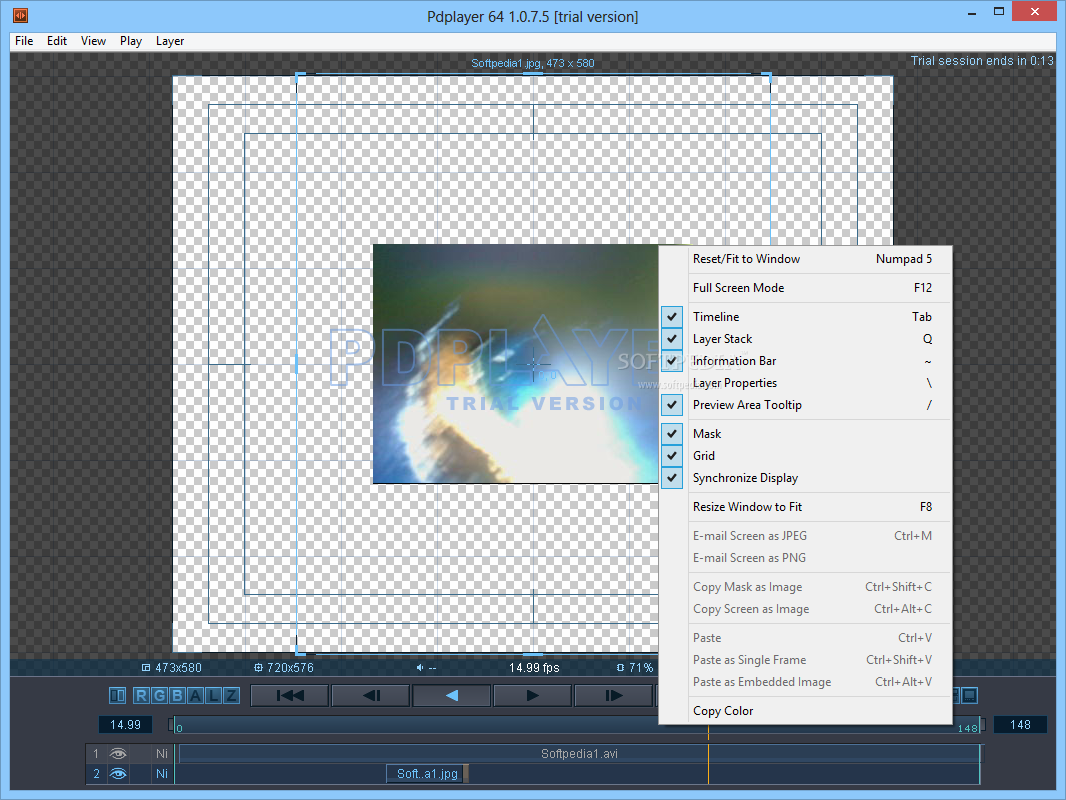Toggle visibility eye of layer 1
This screenshot has height=800, width=1066.
coord(118,754)
